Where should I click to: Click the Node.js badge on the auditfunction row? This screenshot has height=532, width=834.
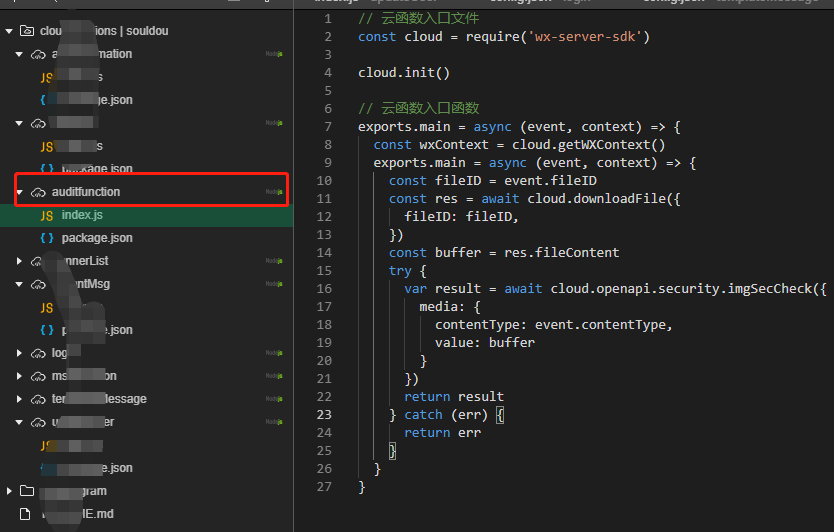coord(273,192)
